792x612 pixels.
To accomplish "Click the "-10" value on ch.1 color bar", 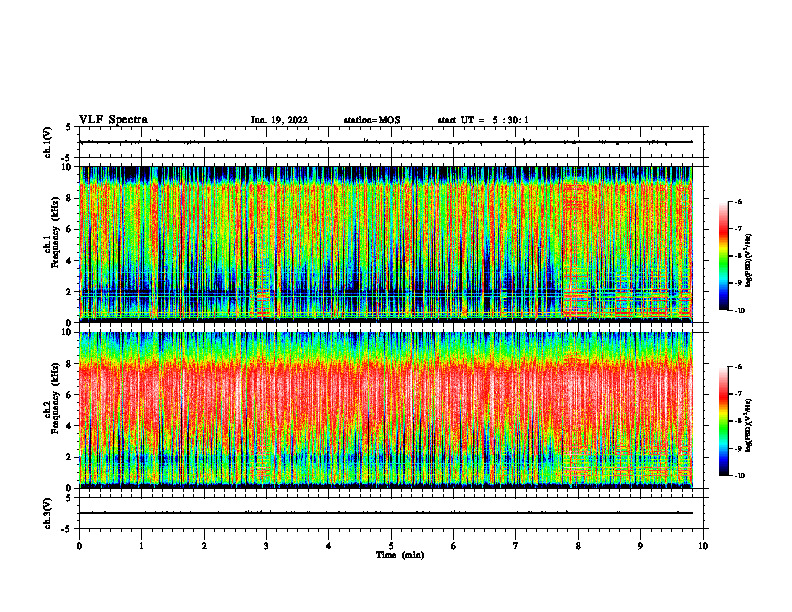I will [739, 311].
